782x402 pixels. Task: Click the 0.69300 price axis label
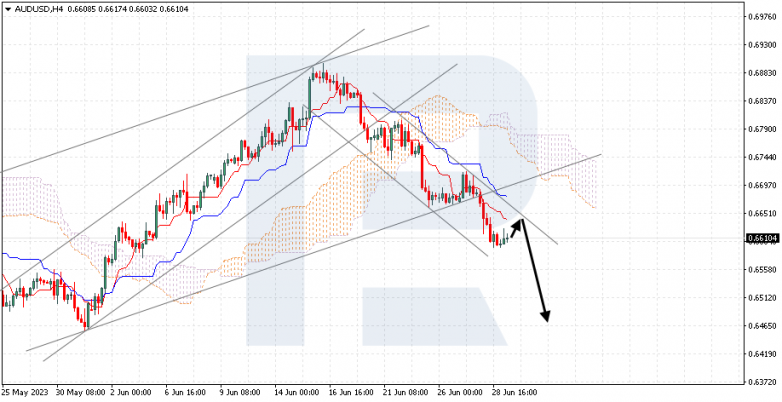[762, 45]
